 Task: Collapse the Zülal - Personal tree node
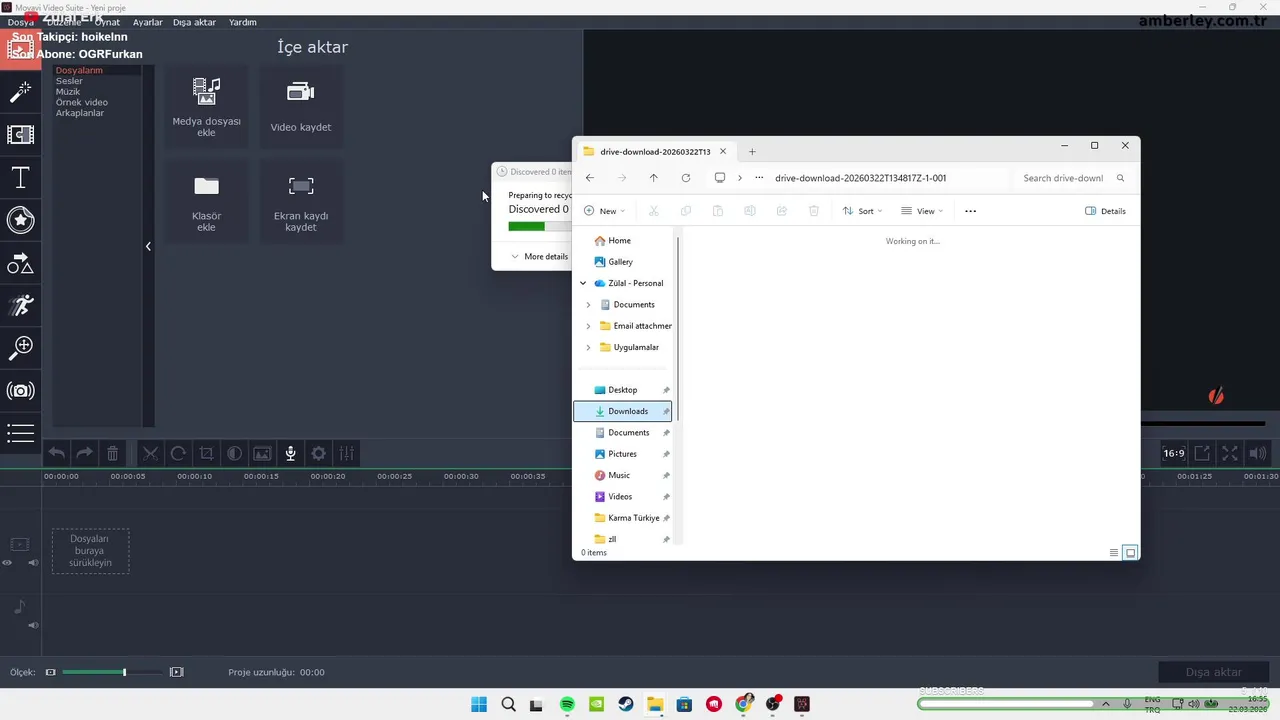(583, 283)
